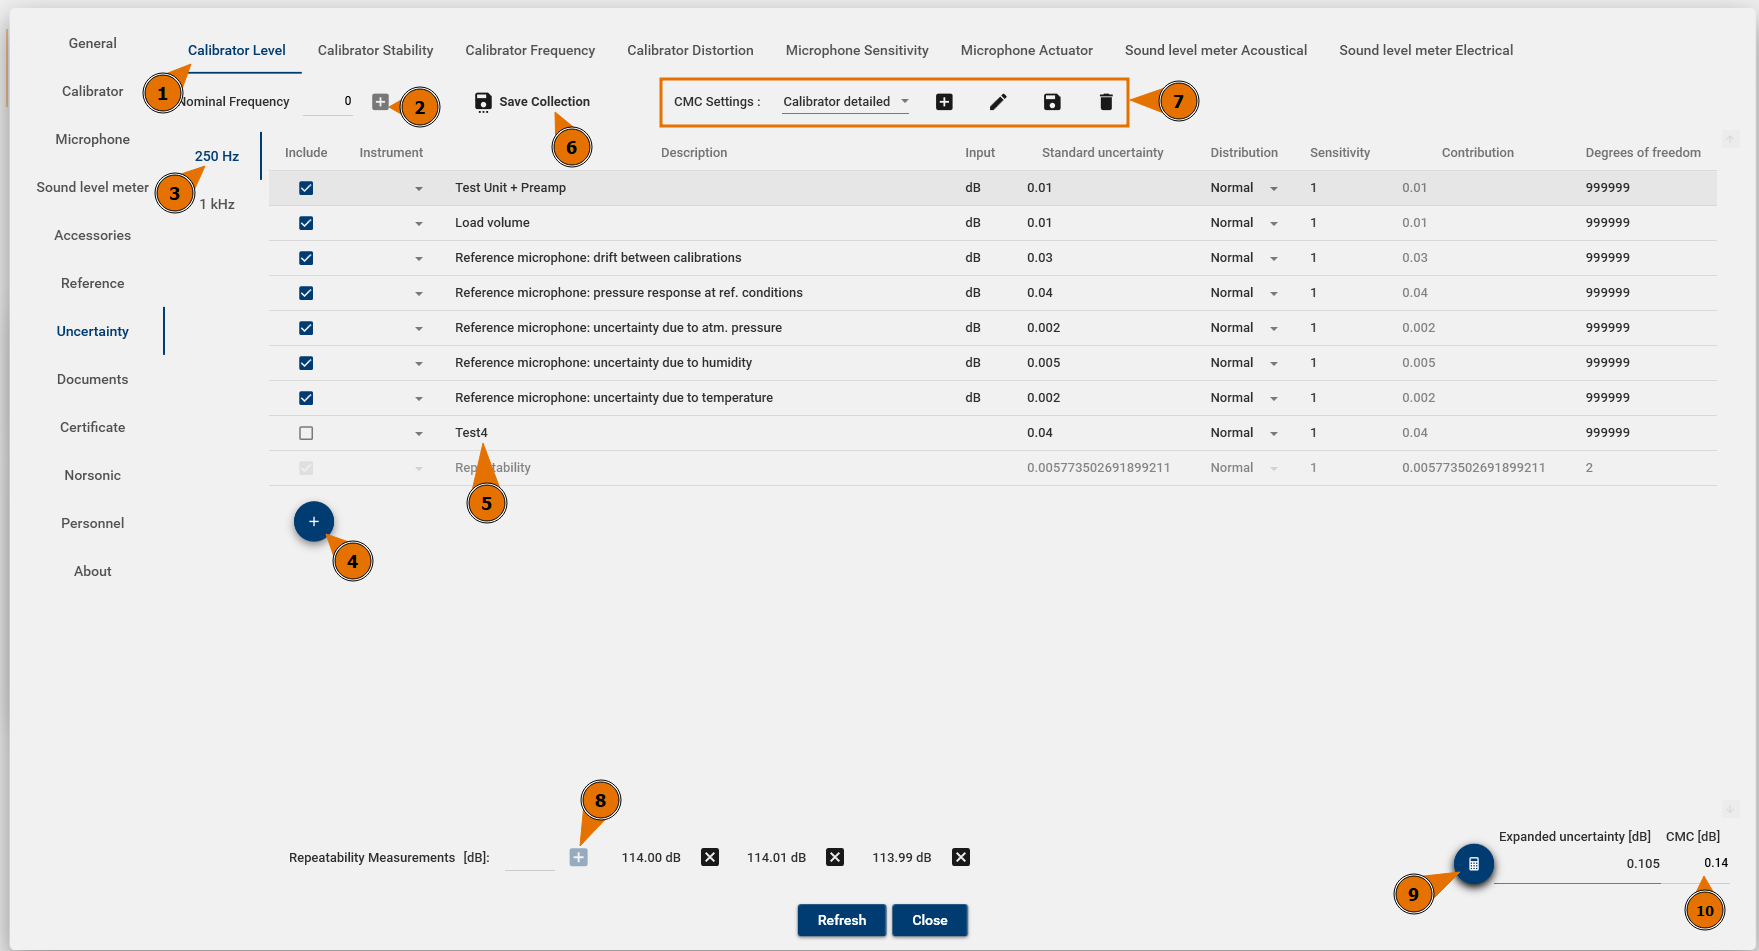Open Distribution dropdown for humidity uncertainty row
This screenshot has width=1759, height=951.
pos(1274,364)
